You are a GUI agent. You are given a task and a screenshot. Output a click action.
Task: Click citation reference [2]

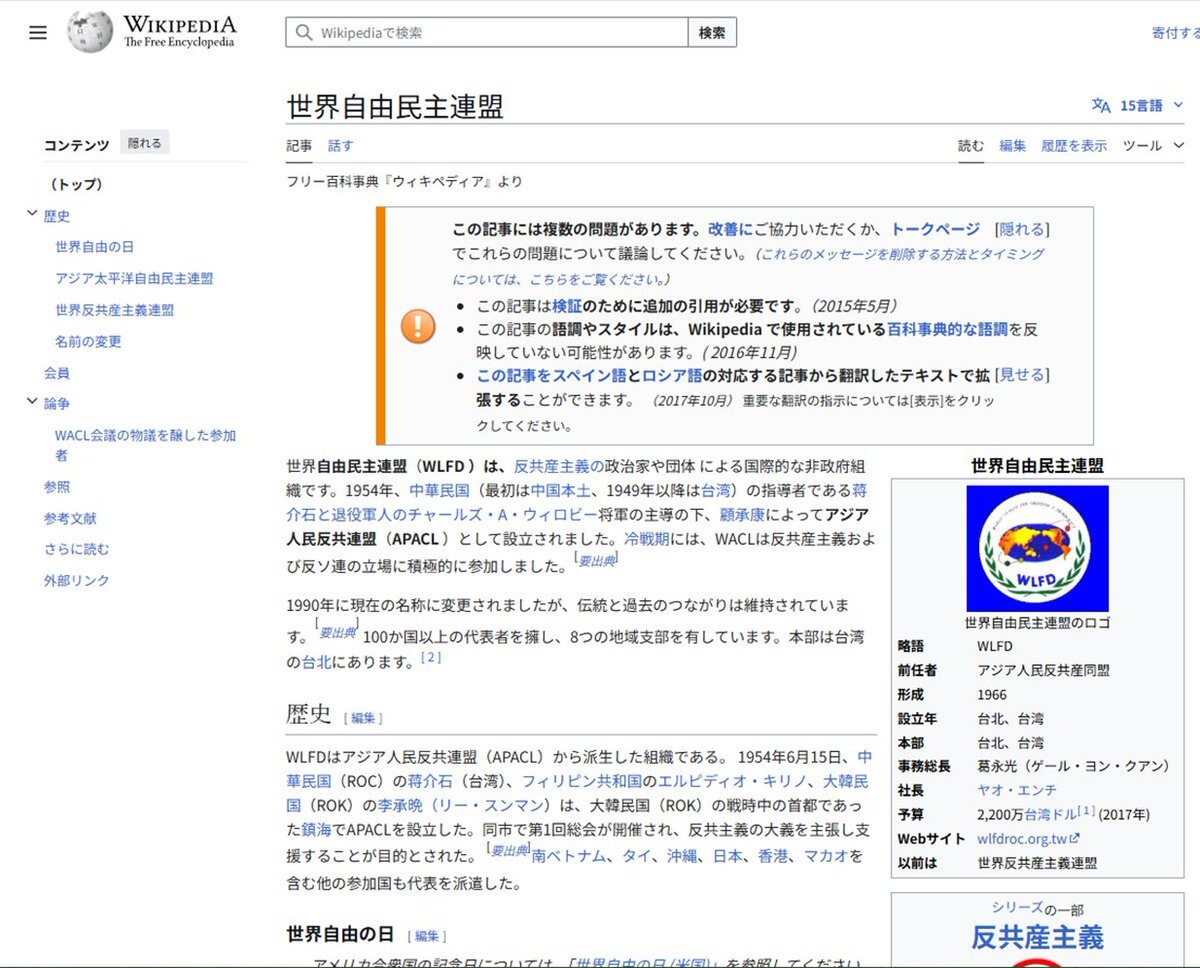point(431,657)
